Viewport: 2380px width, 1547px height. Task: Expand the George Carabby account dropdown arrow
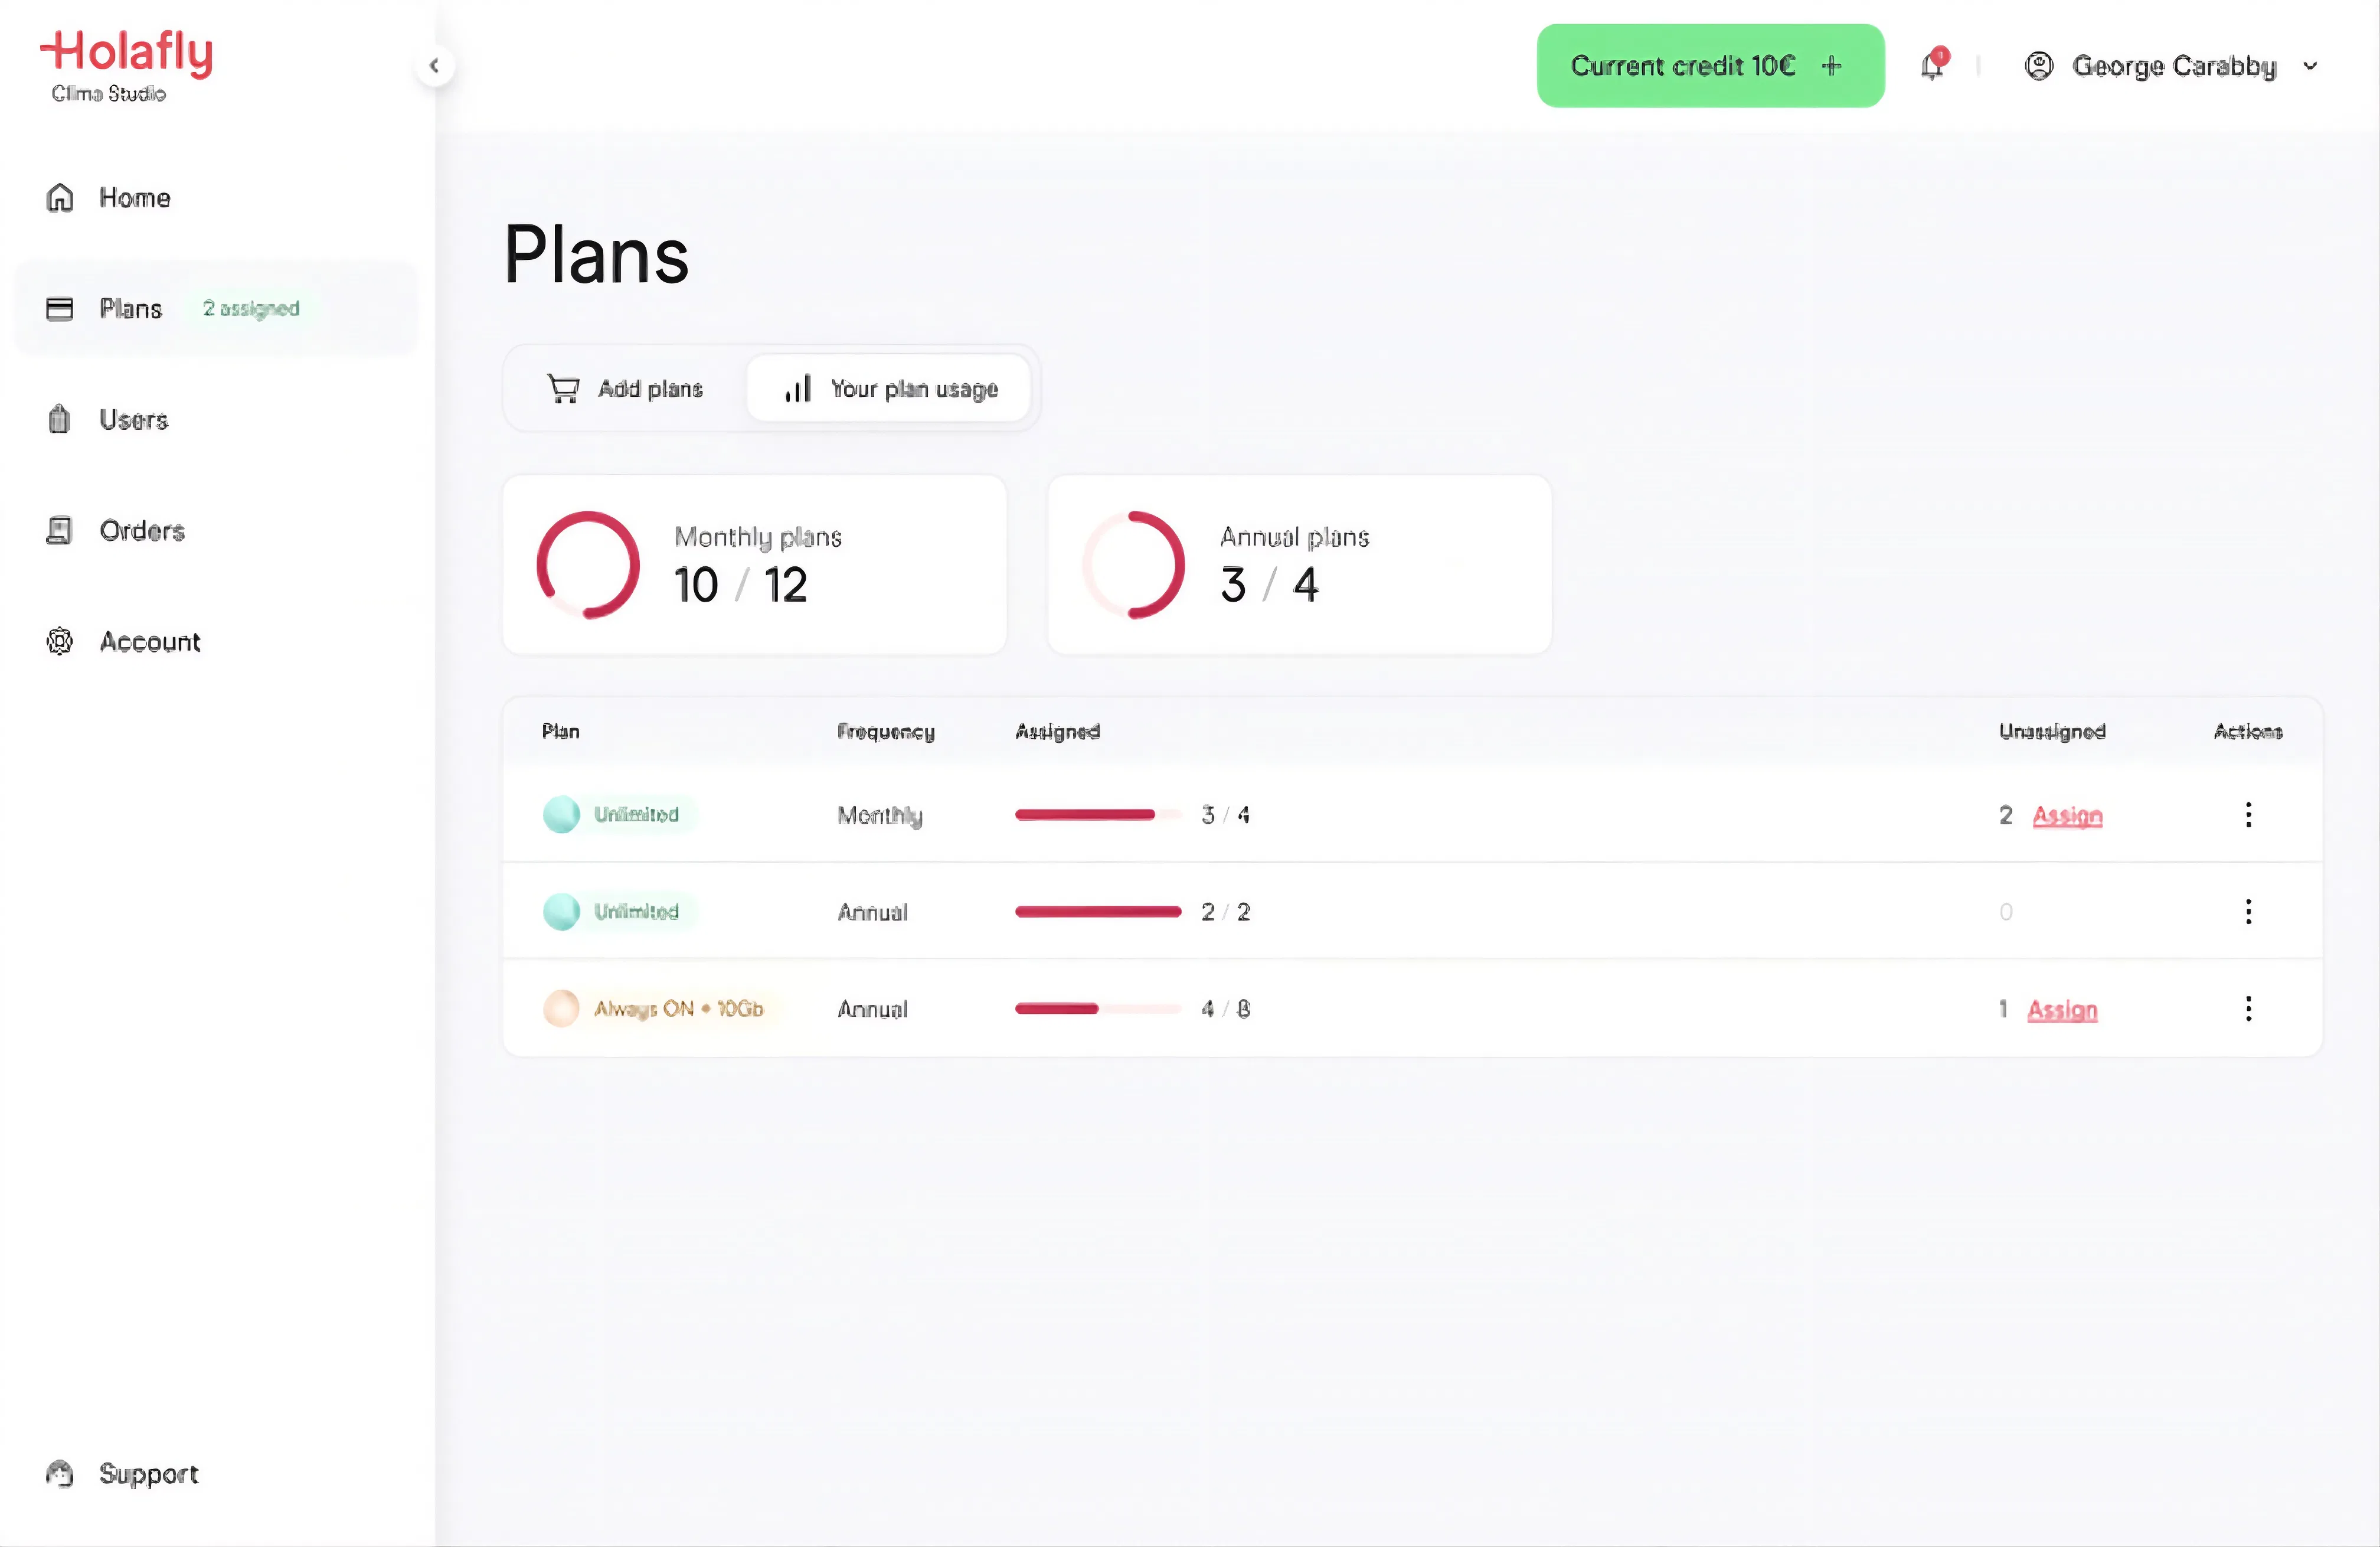pyautogui.click(x=2310, y=66)
